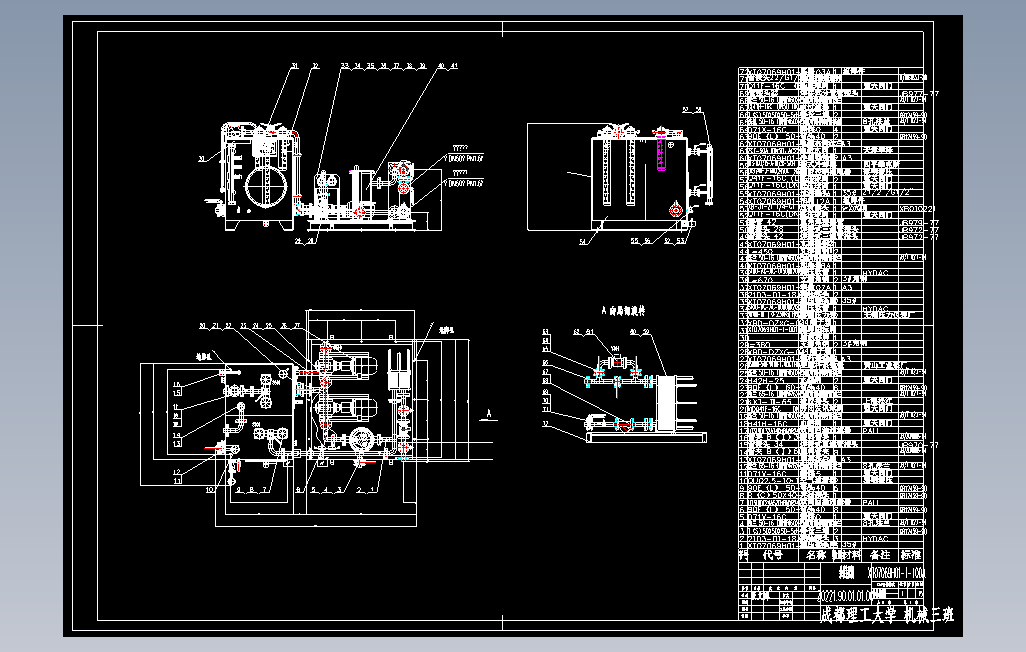
Task: Click the 备注 column header in parts list
Action: (880, 554)
